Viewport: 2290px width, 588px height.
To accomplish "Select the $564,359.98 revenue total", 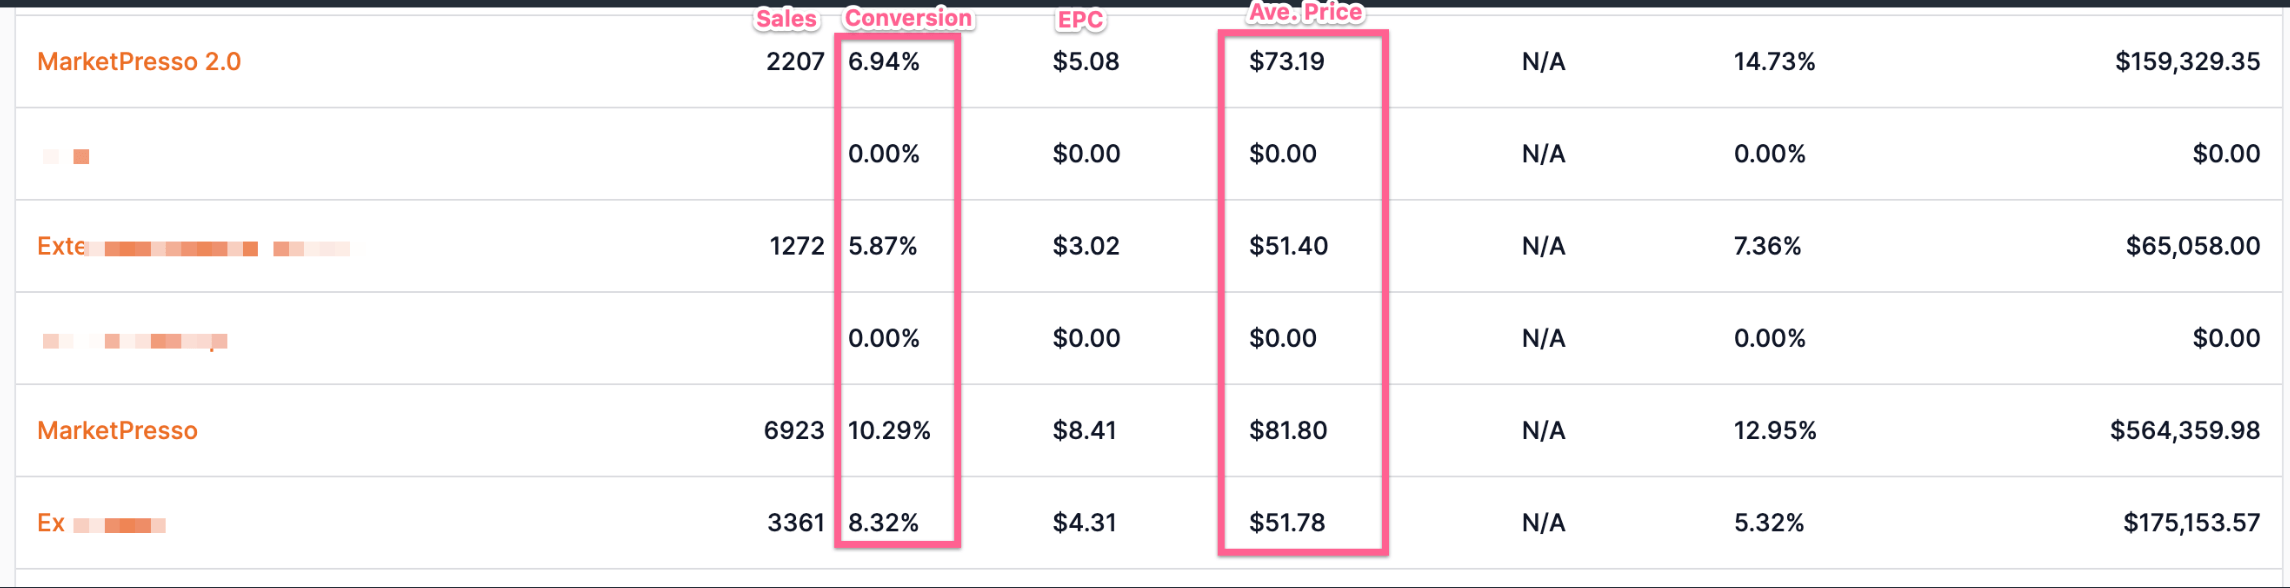I will click(x=2185, y=431).
